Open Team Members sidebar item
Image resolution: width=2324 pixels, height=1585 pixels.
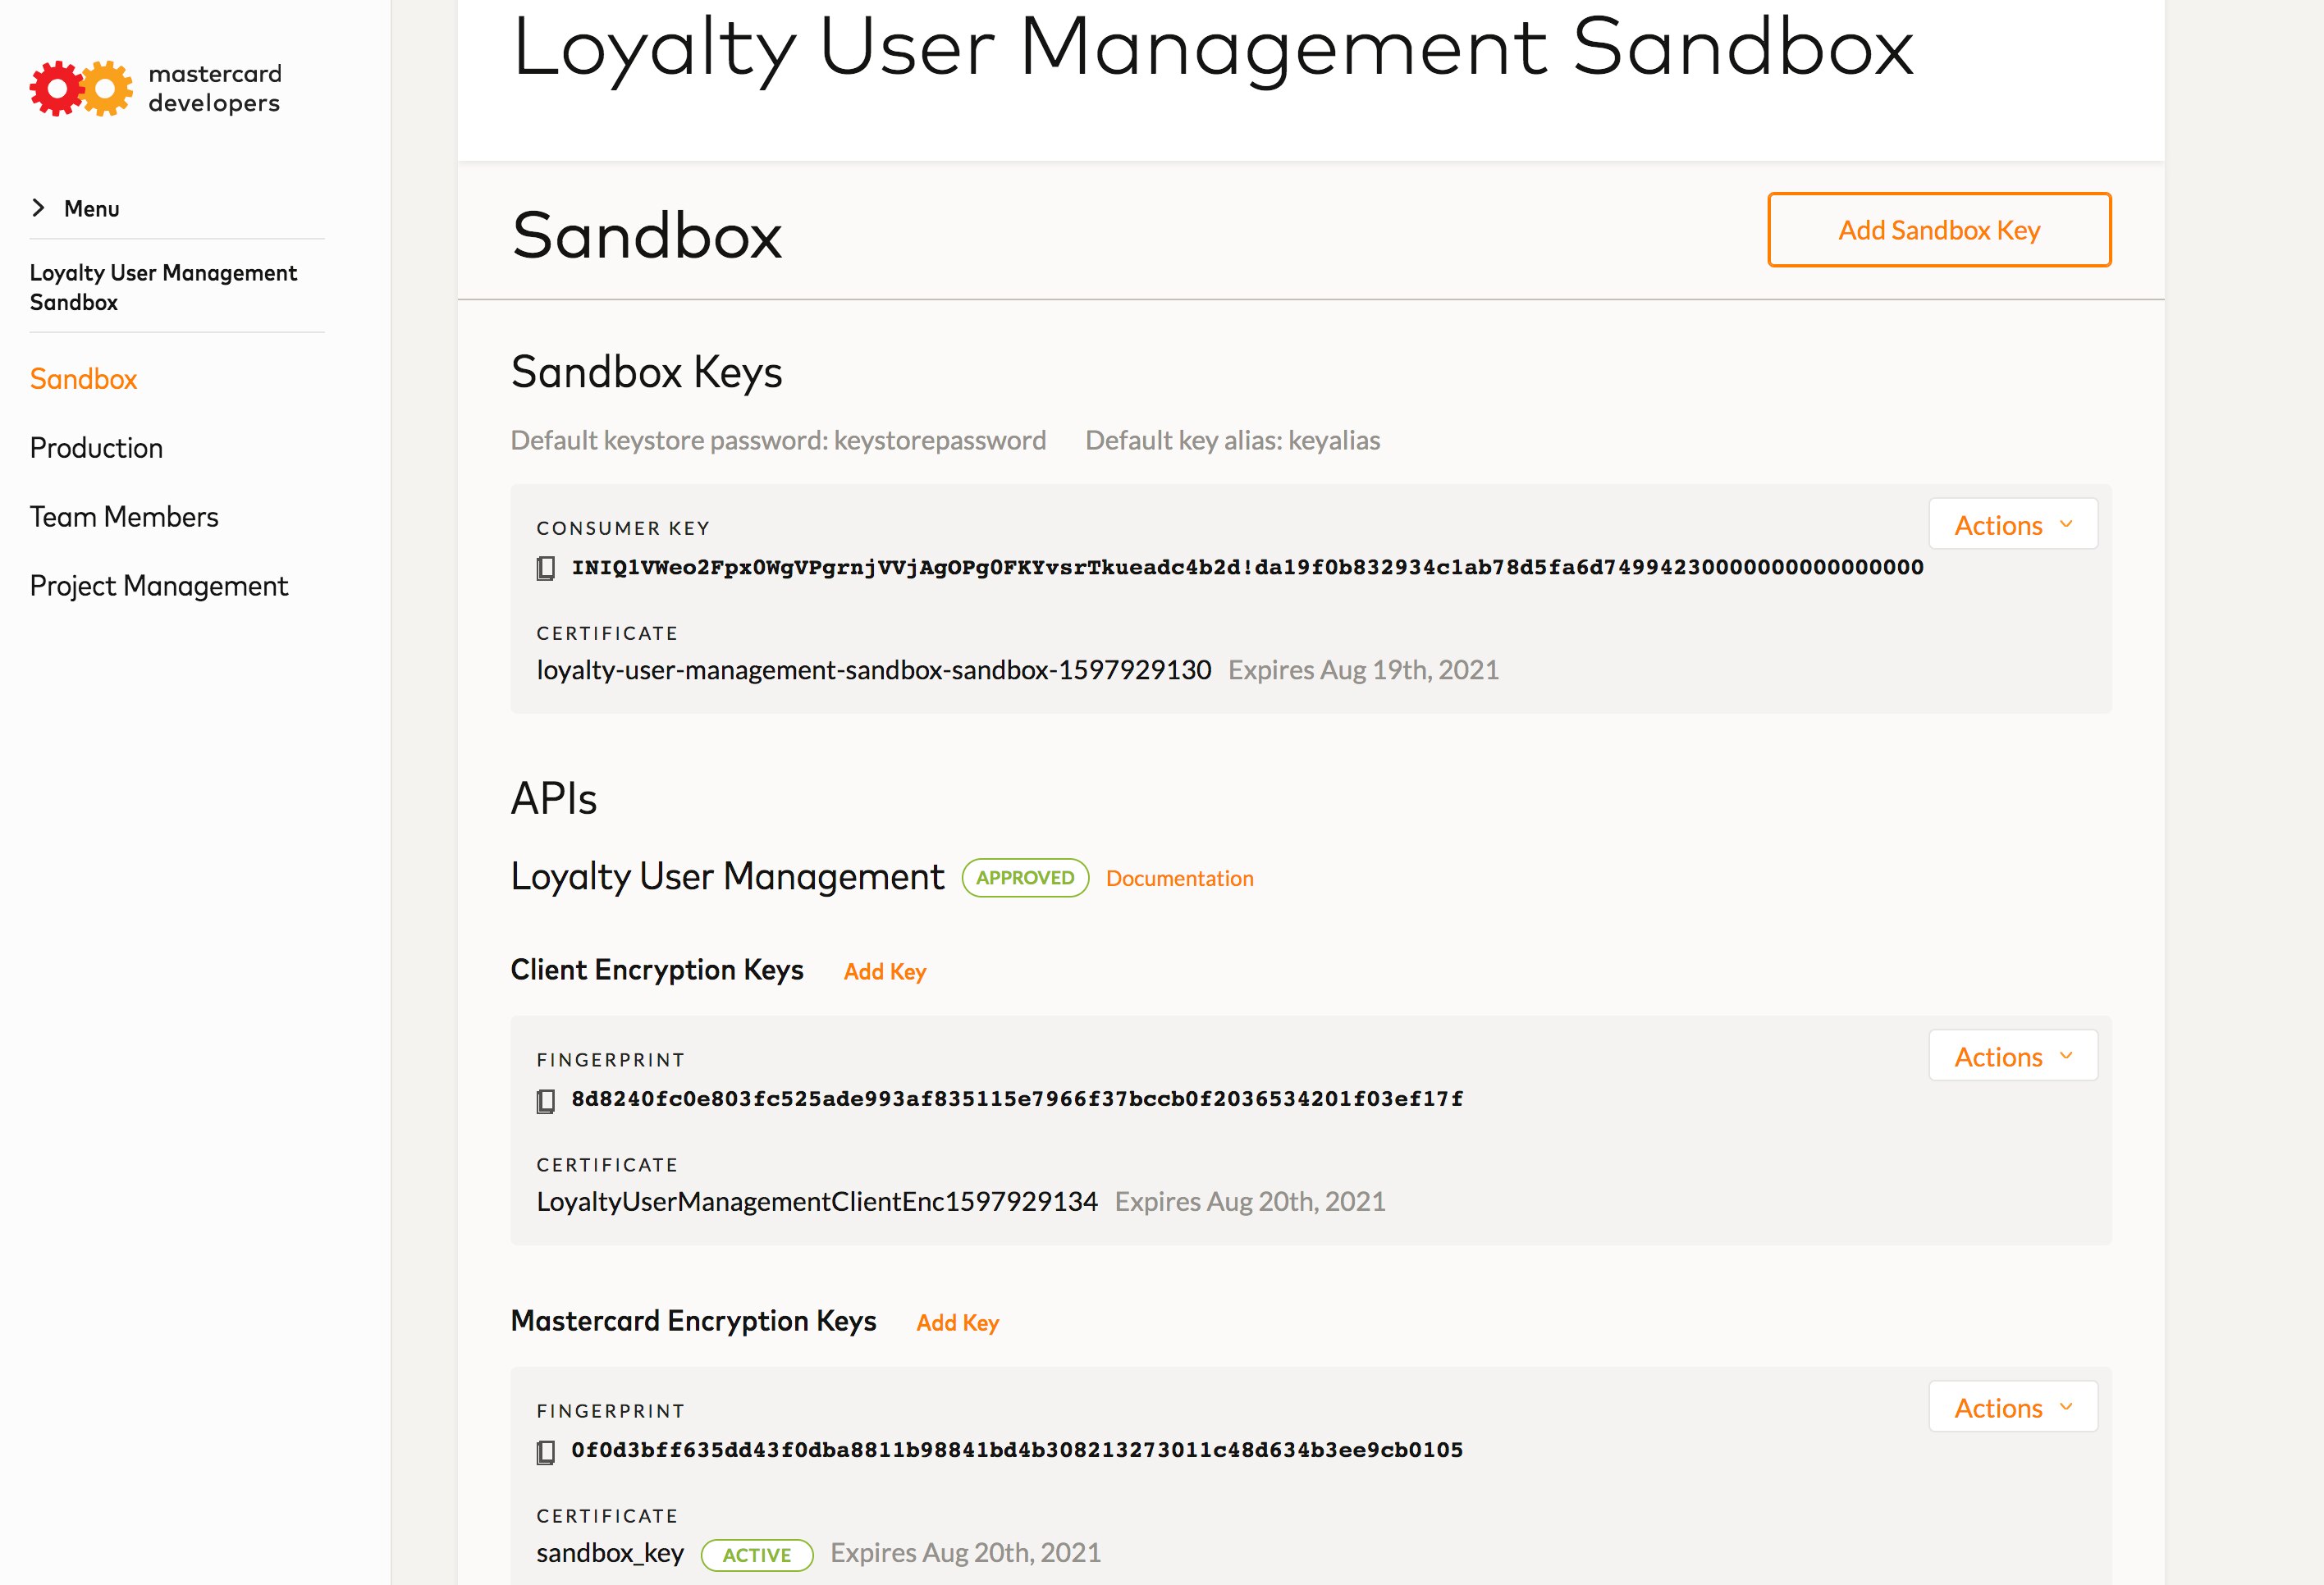(x=124, y=517)
